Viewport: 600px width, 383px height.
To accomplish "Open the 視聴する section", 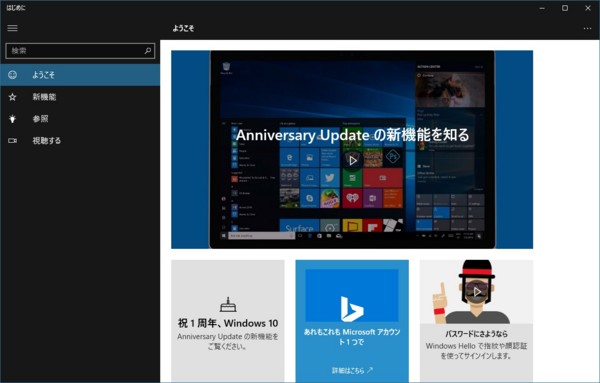I will click(x=80, y=140).
